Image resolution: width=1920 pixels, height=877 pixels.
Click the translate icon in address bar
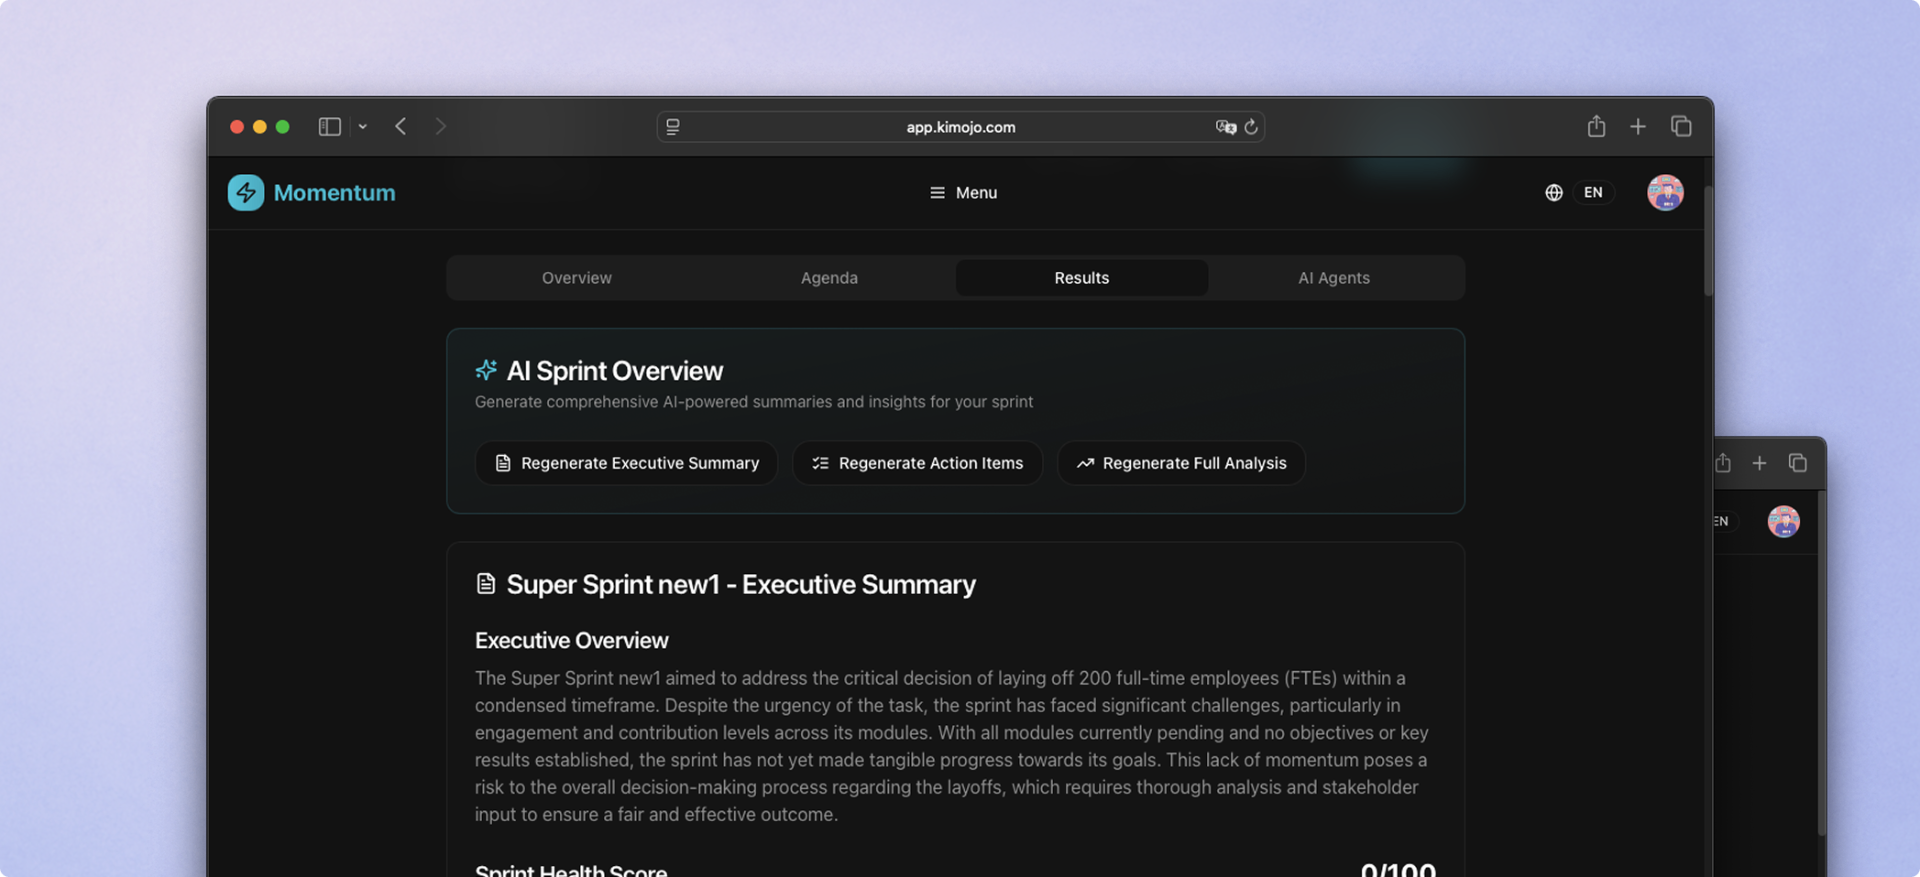coord(1225,127)
